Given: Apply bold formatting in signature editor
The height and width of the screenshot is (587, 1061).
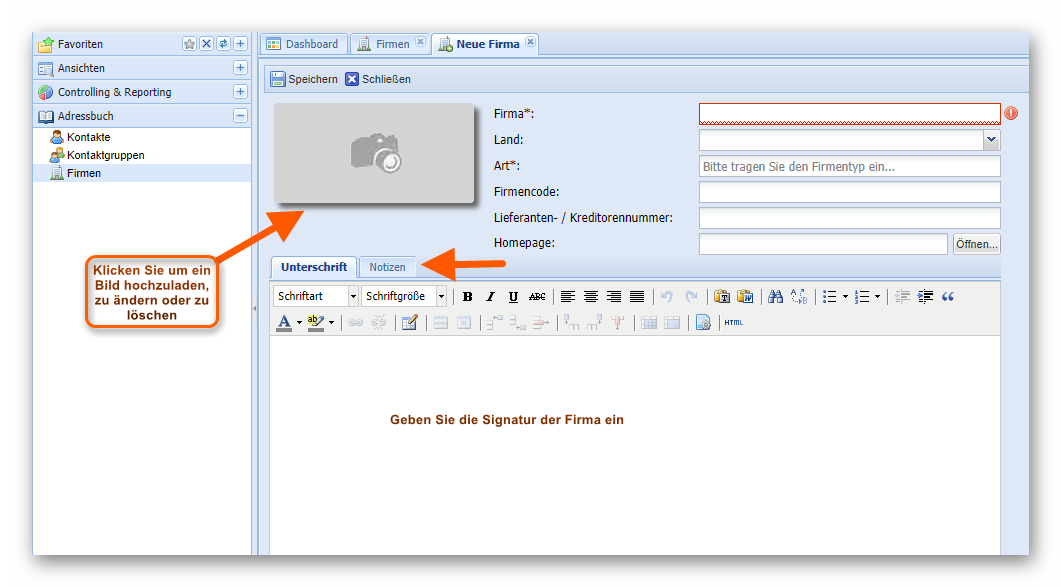Looking at the screenshot, I should click(x=467, y=297).
